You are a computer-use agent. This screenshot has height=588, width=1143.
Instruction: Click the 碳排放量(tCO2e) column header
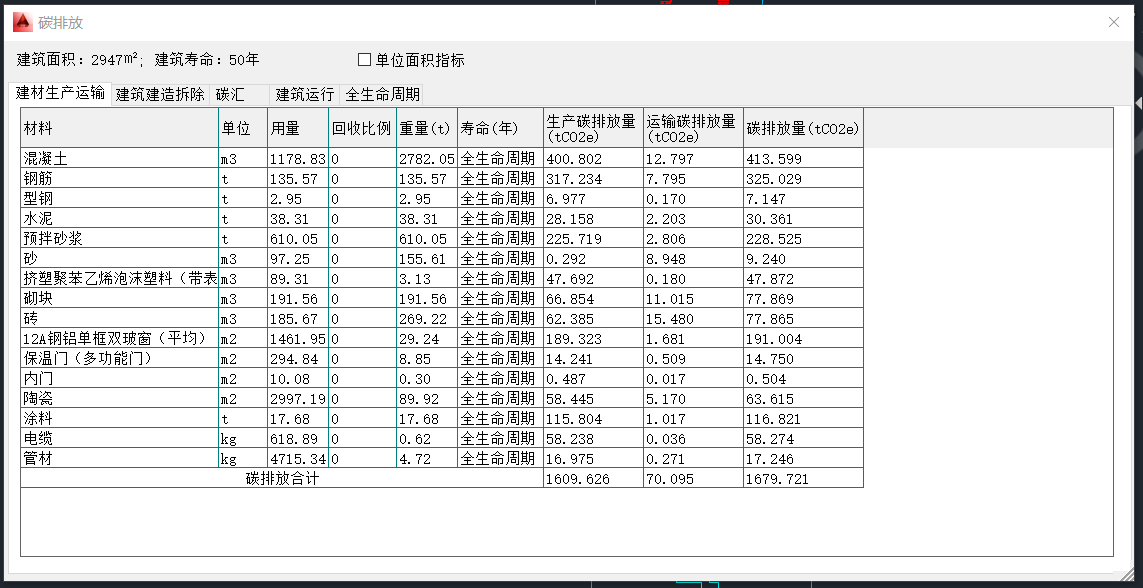(x=803, y=129)
